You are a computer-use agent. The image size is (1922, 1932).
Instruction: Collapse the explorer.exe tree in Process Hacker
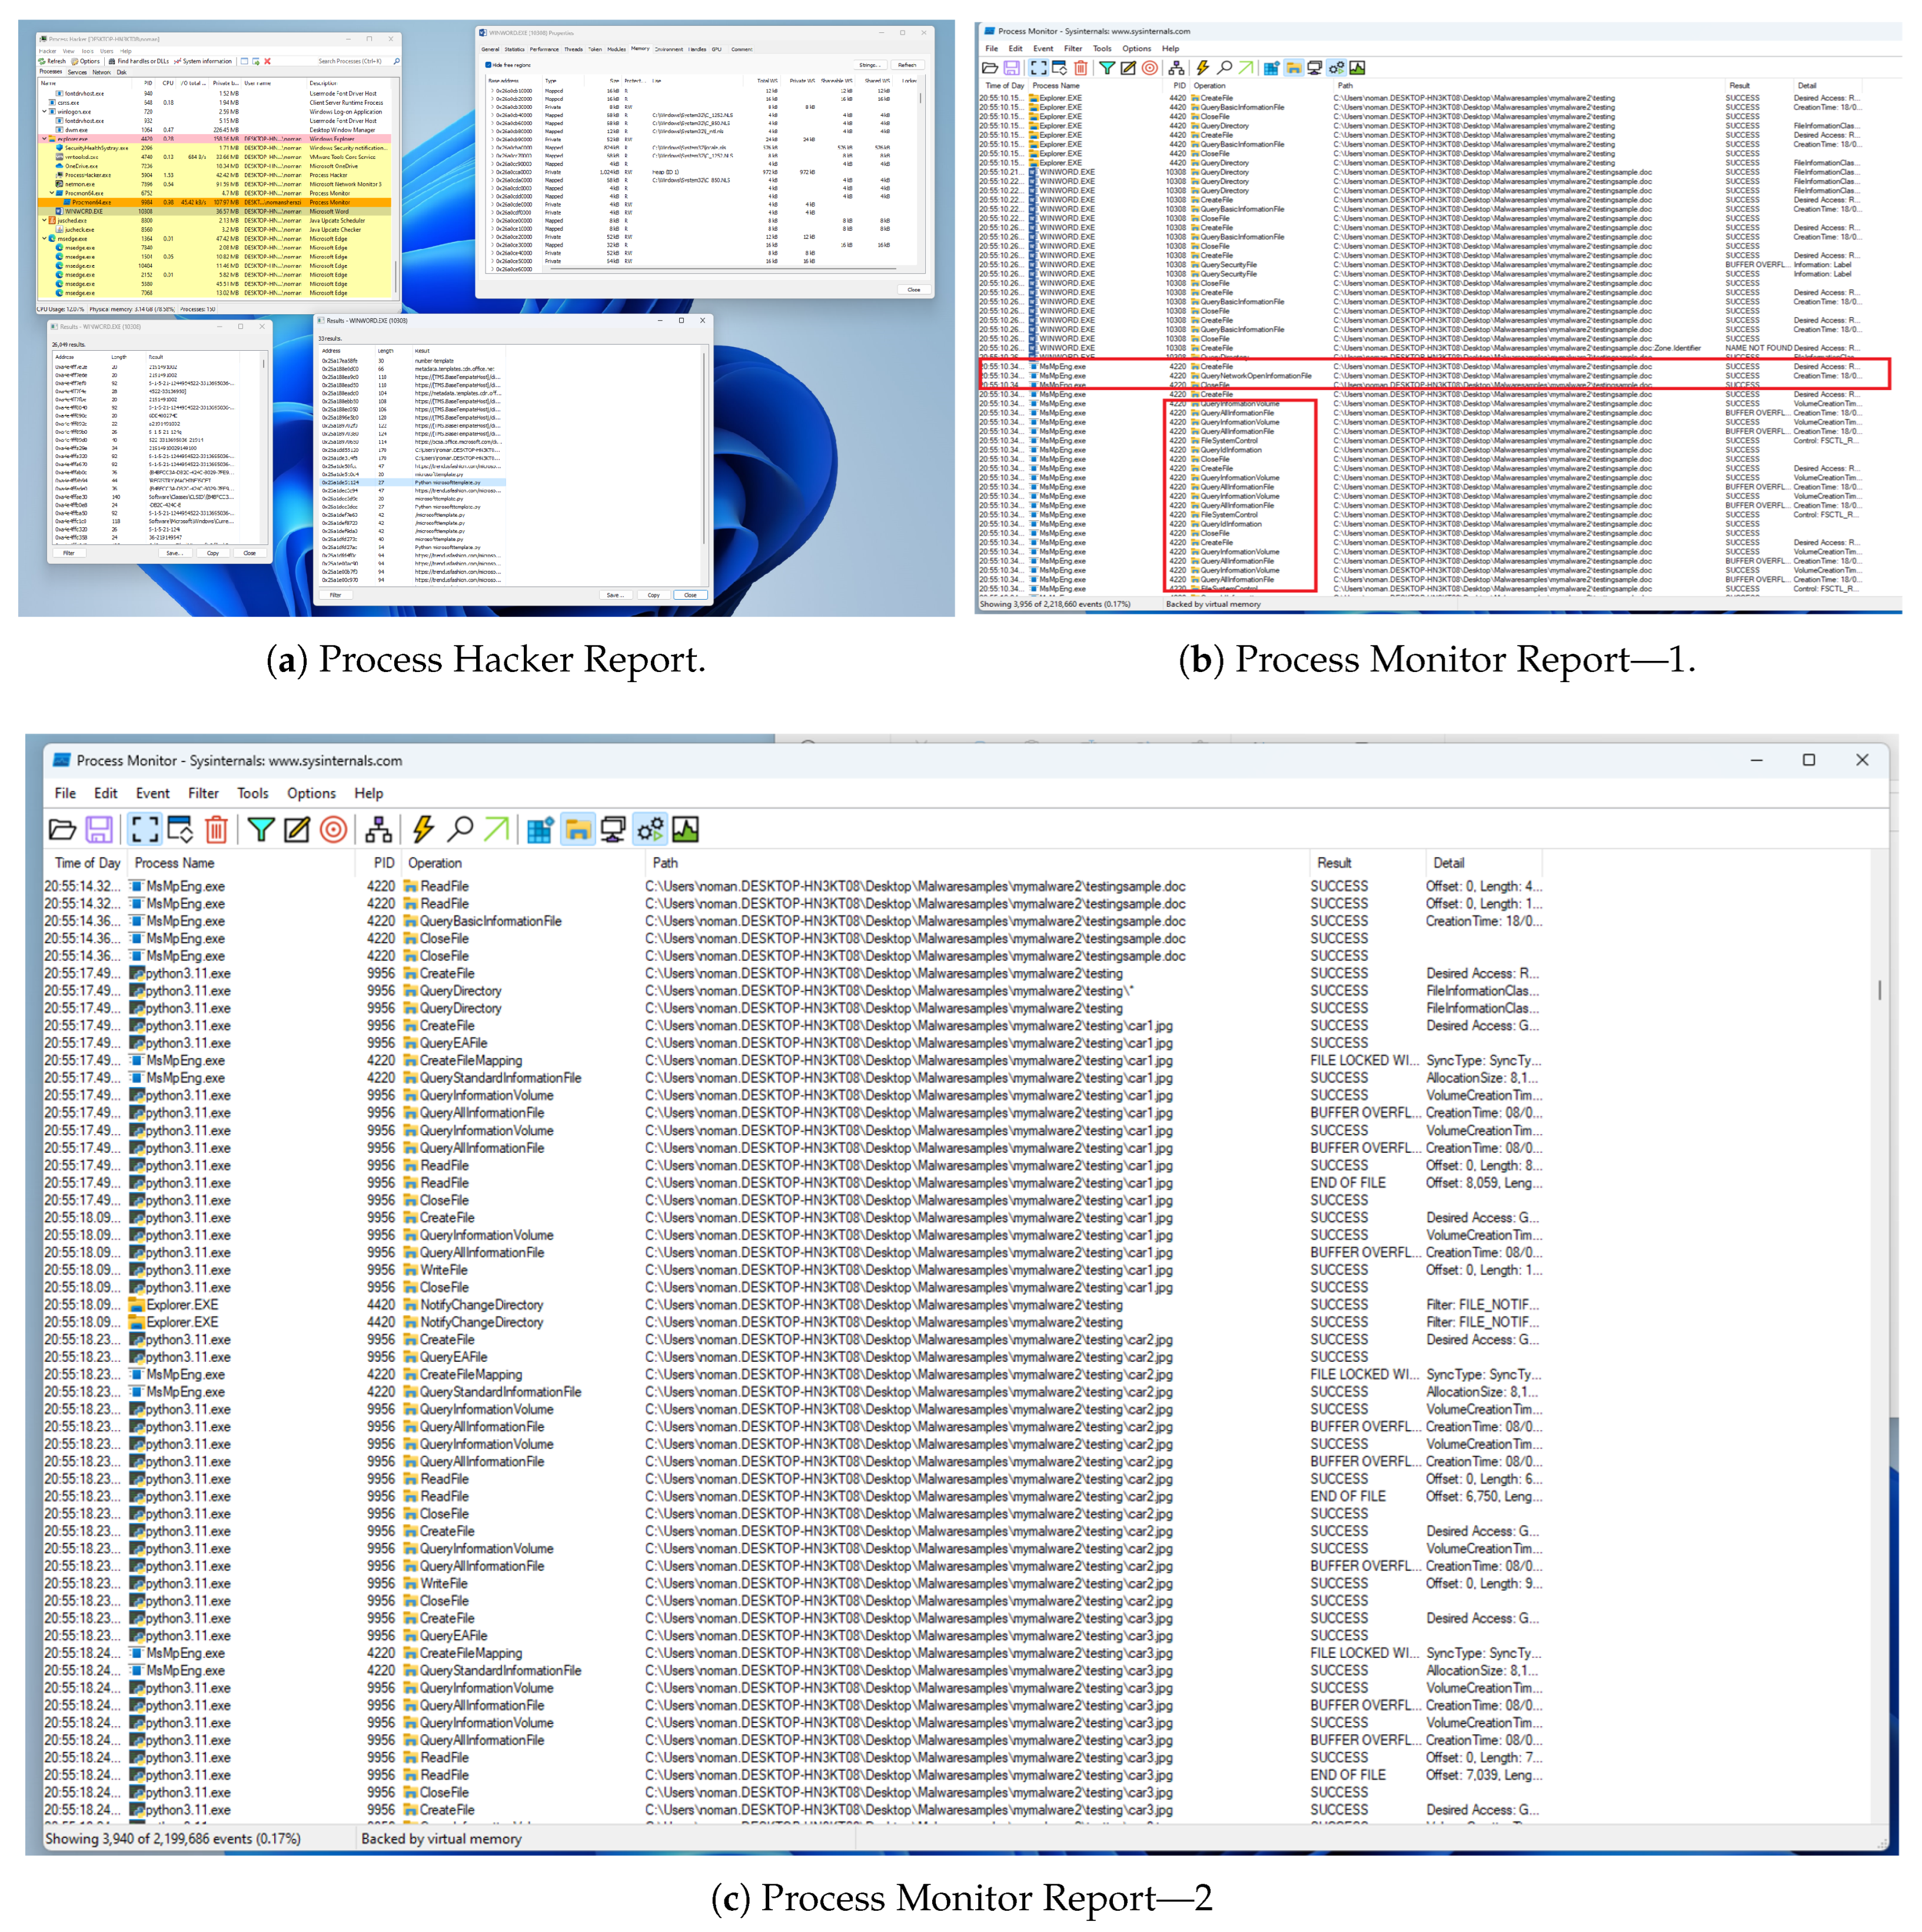coord(43,139)
